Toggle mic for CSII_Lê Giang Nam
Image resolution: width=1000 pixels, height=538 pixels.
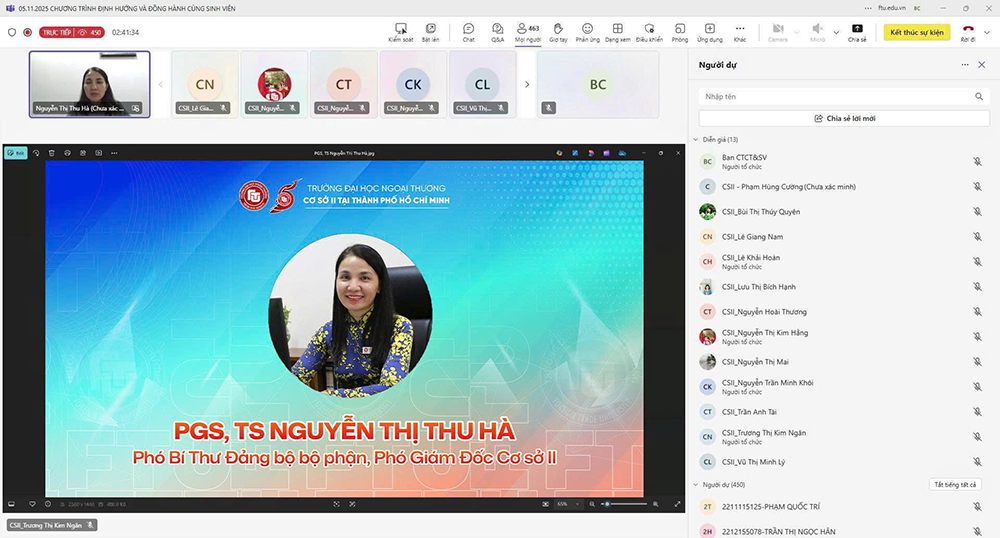tap(977, 236)
